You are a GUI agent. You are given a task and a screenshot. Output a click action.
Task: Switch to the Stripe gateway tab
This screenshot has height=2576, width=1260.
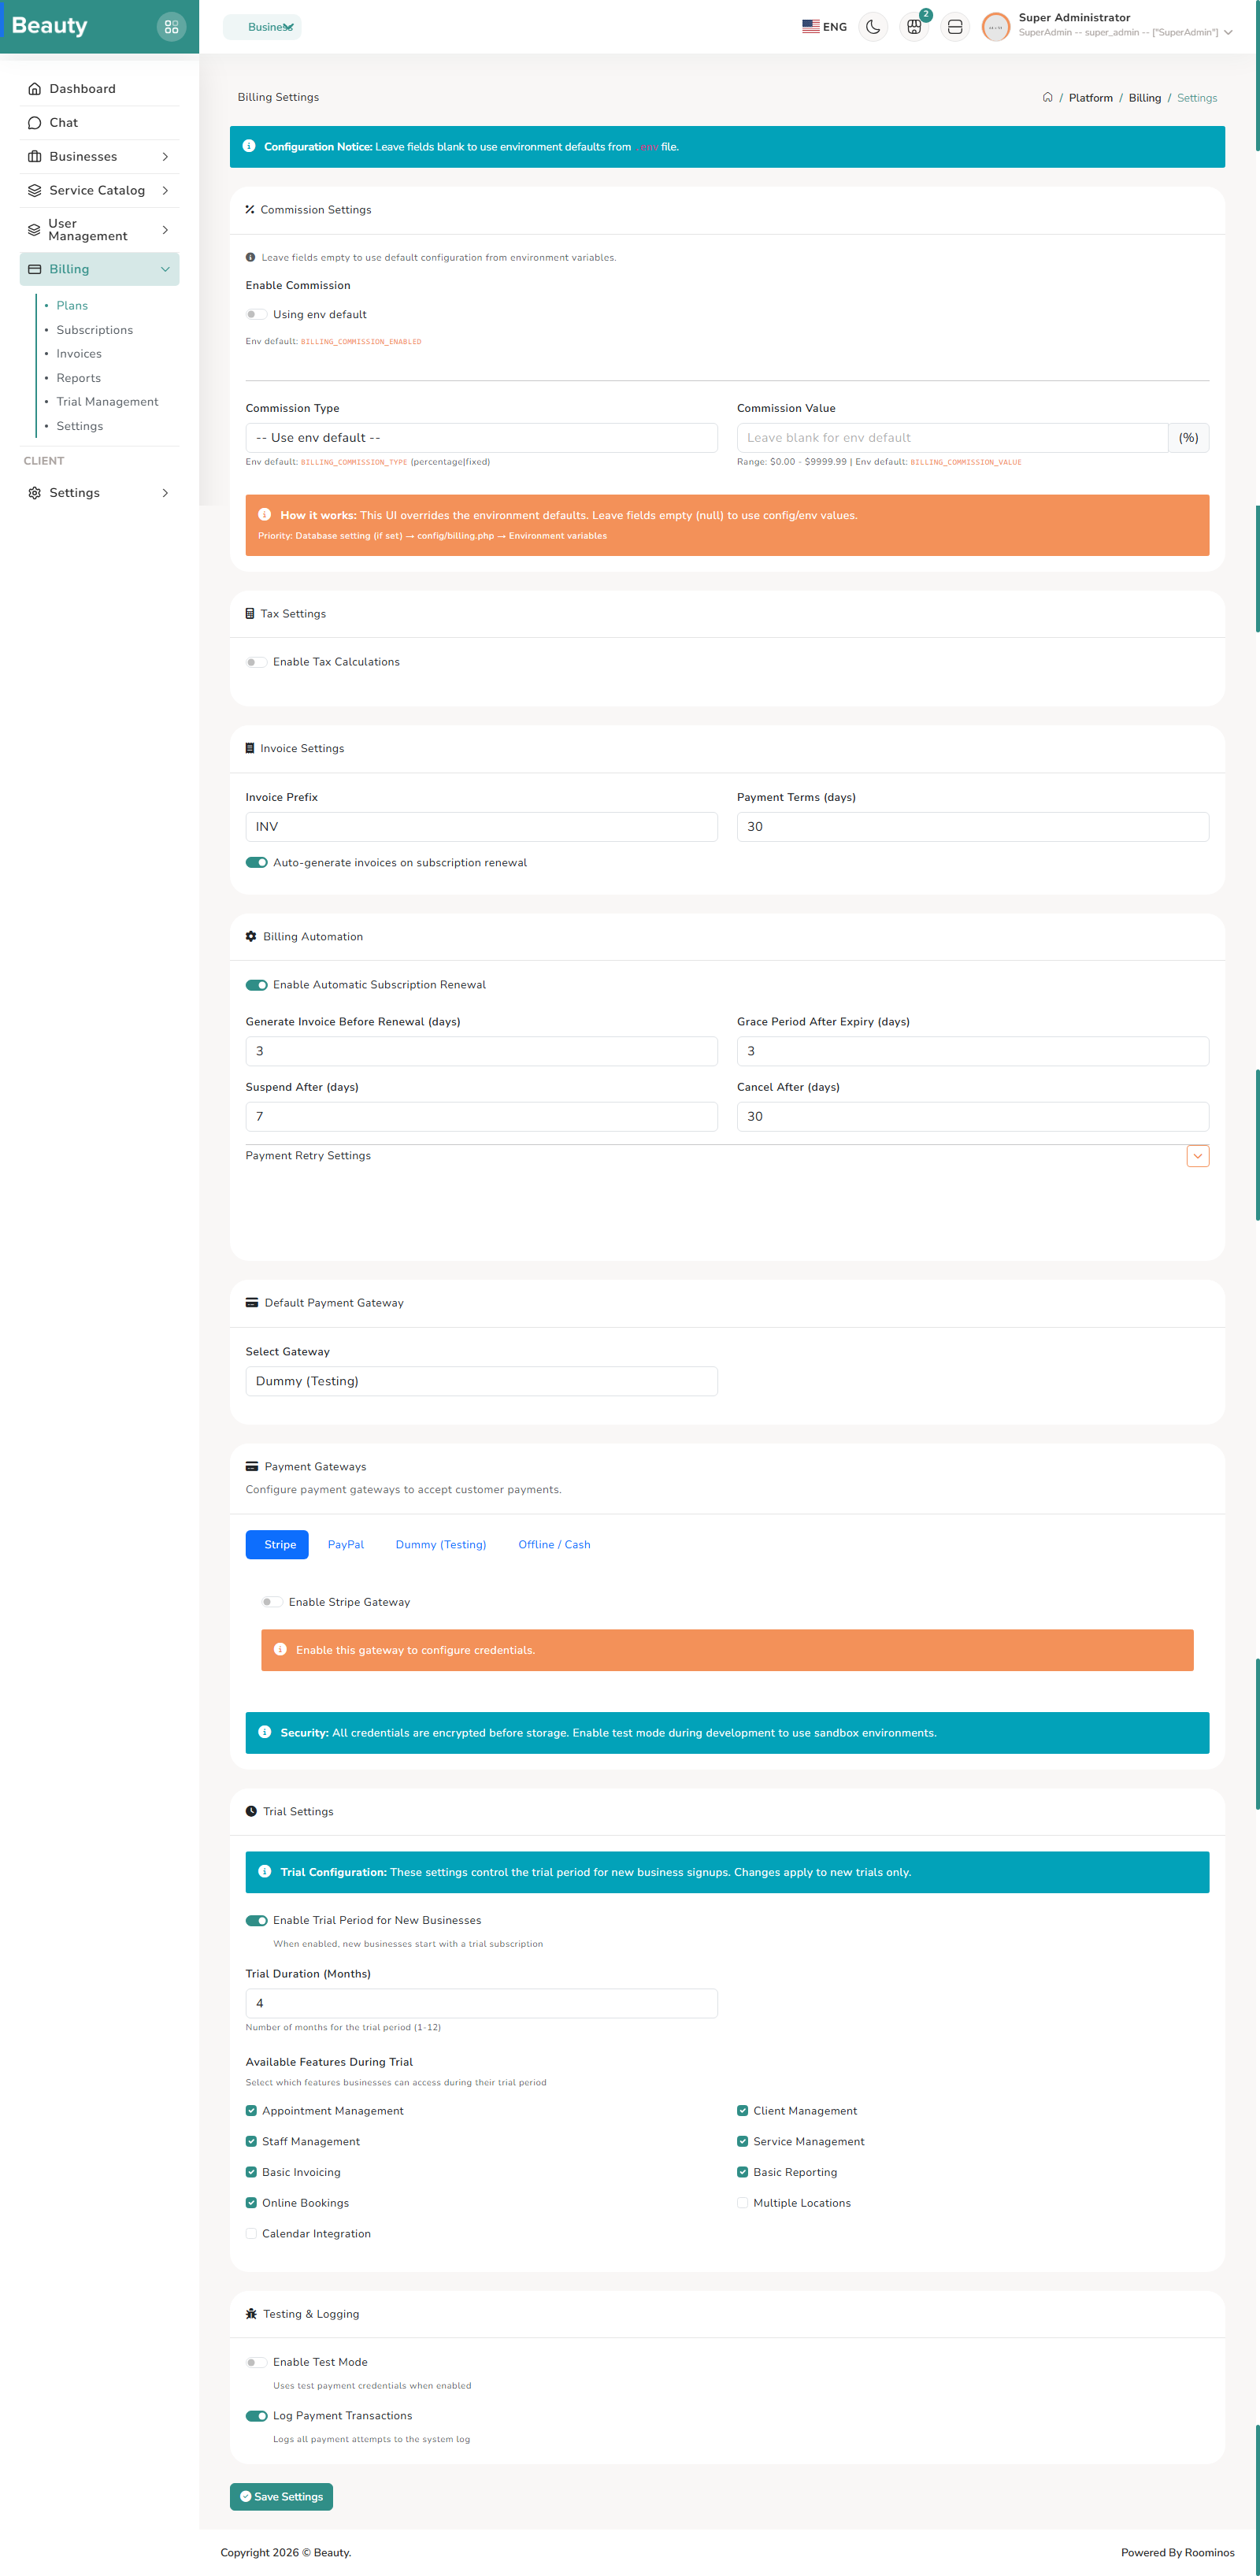coord(277,1545)
